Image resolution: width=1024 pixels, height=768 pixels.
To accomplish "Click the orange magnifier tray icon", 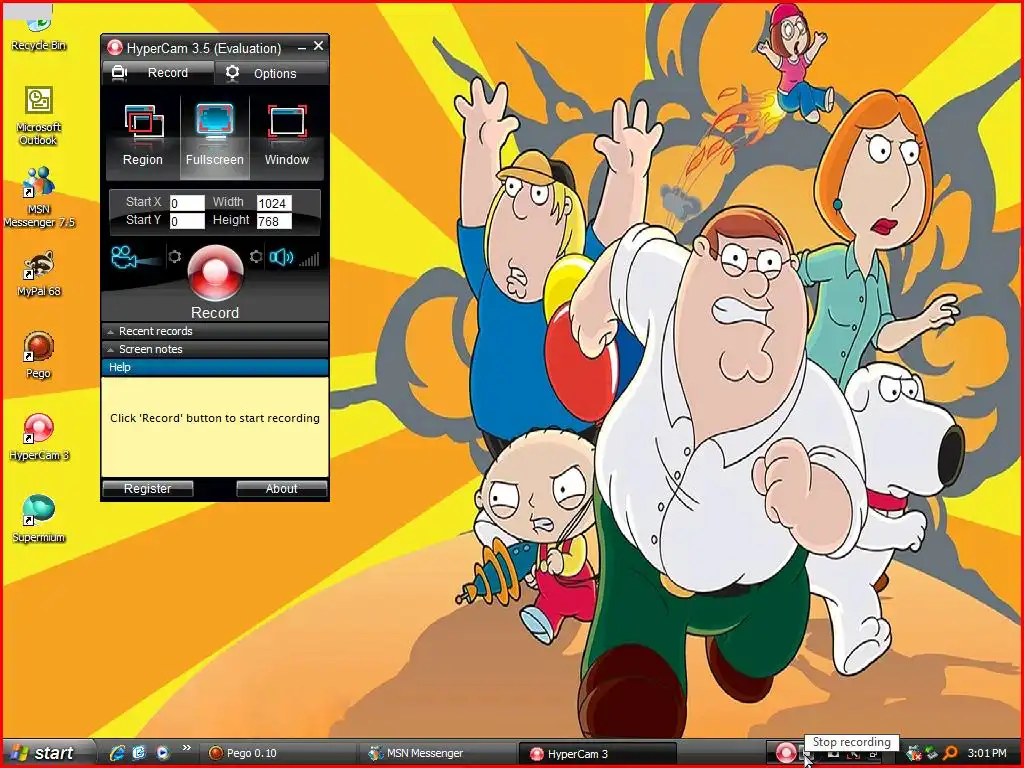I will pyautogui.click(x=950, y=754).
